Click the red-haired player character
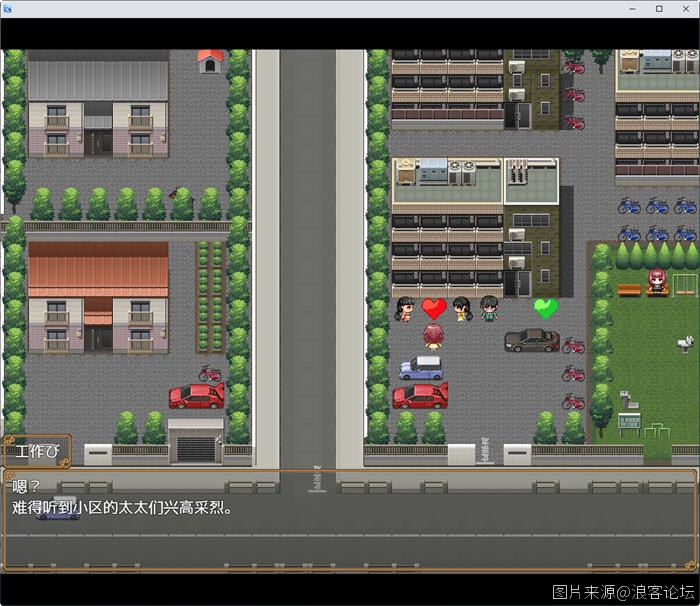Screen dimensions: 700x606 pos(433,336)
